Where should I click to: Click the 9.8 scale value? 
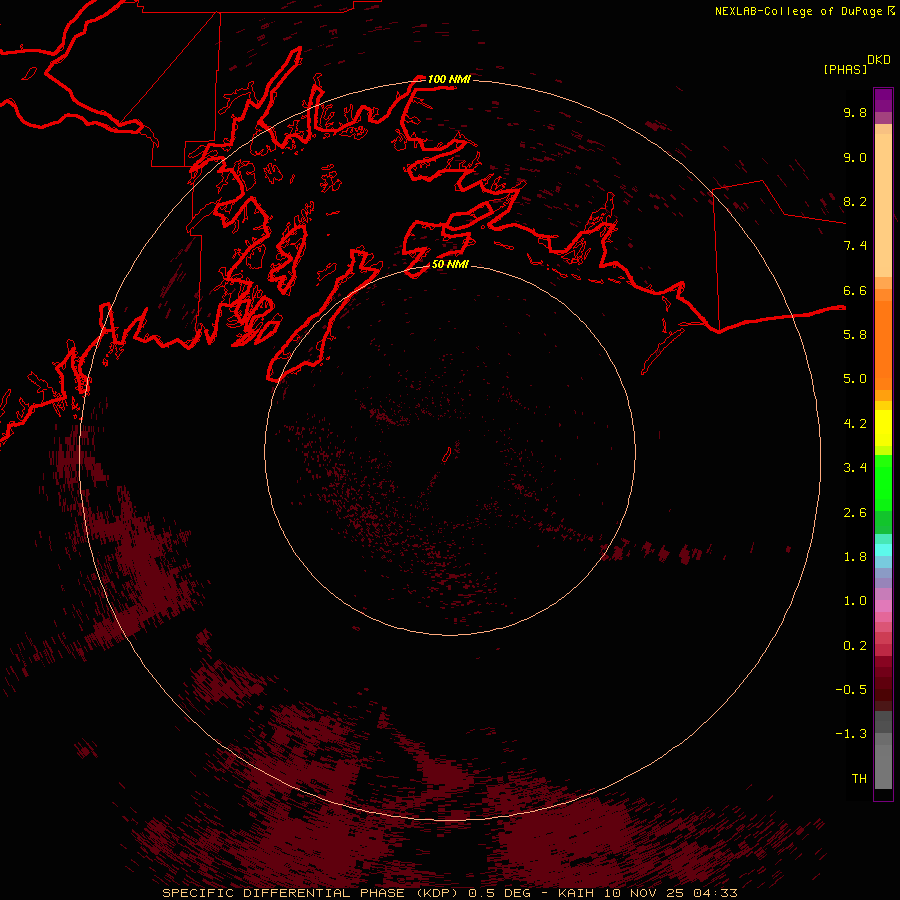point(855,112)
